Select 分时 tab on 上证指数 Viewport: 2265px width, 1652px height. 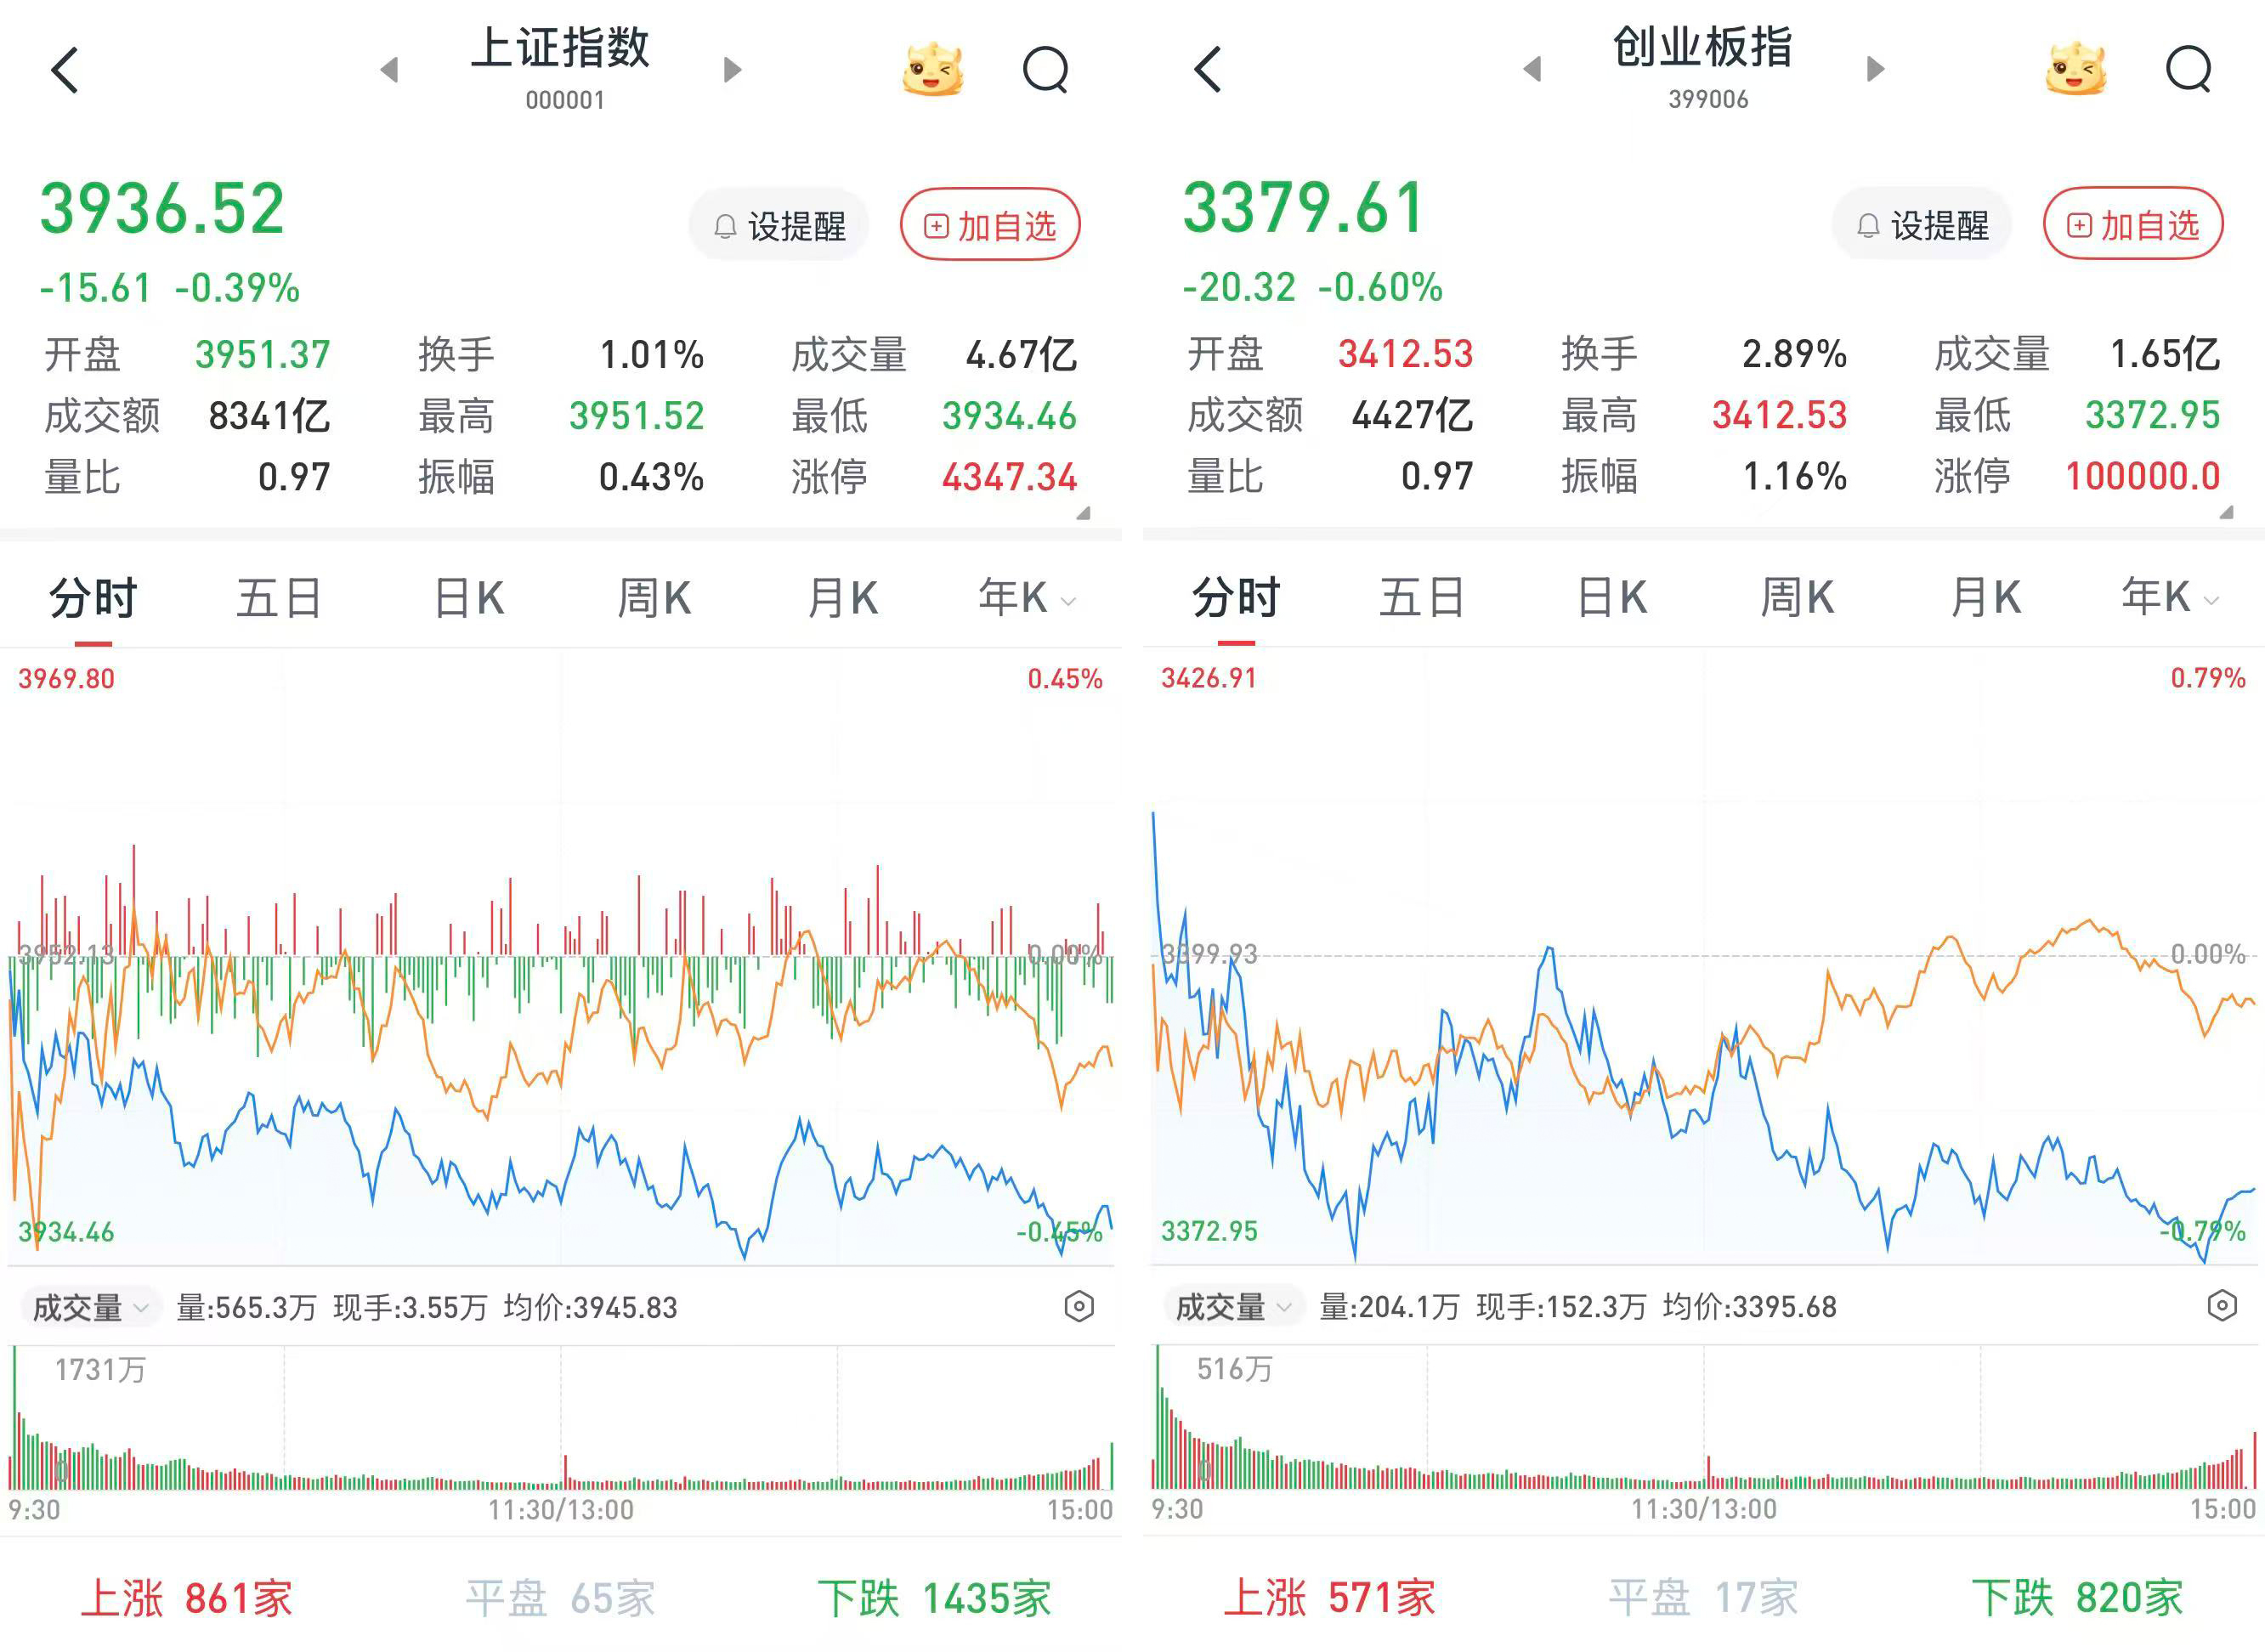pos(93,598)
